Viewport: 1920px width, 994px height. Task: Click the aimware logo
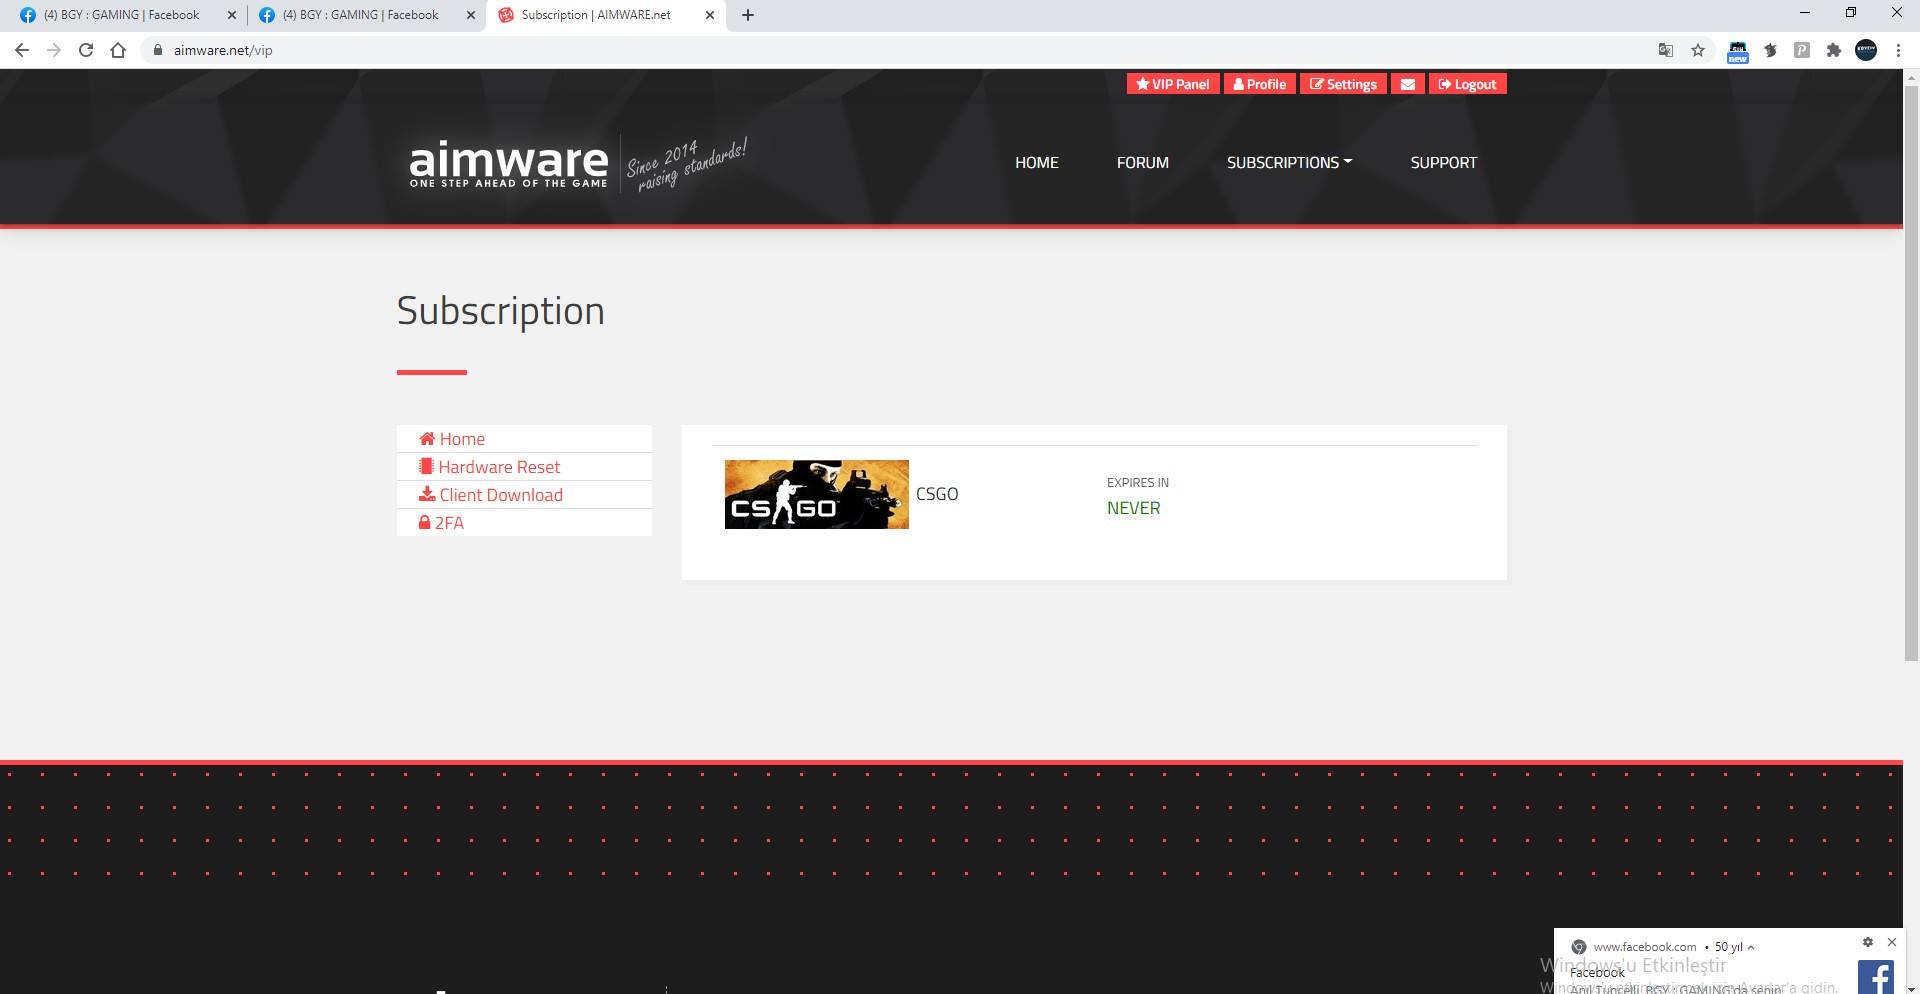point(509,163)
